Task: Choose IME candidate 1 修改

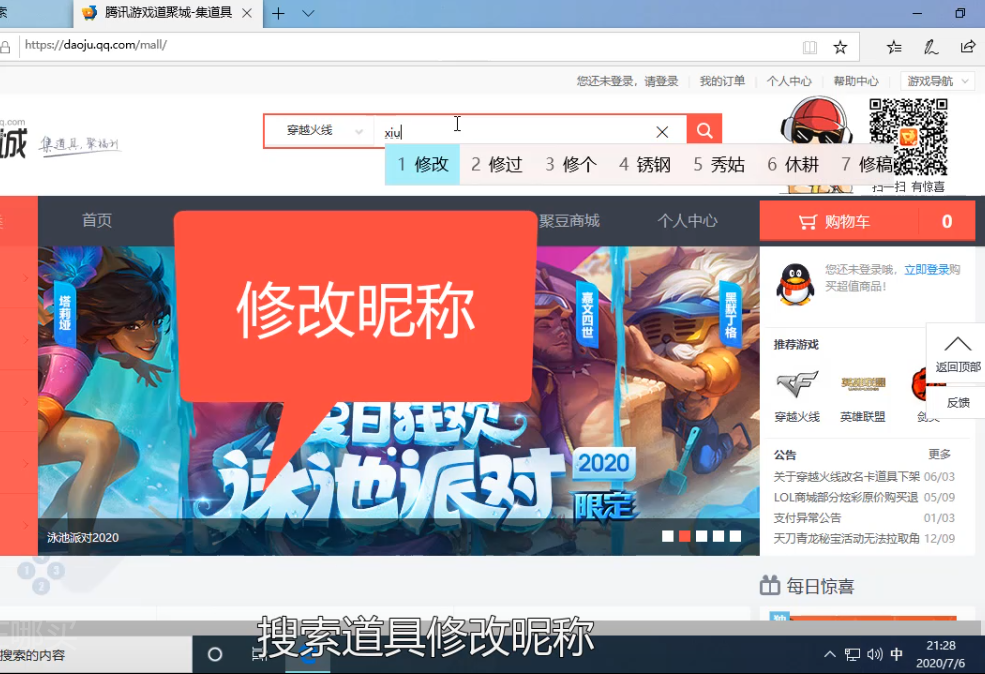Action: coord(422,165)
